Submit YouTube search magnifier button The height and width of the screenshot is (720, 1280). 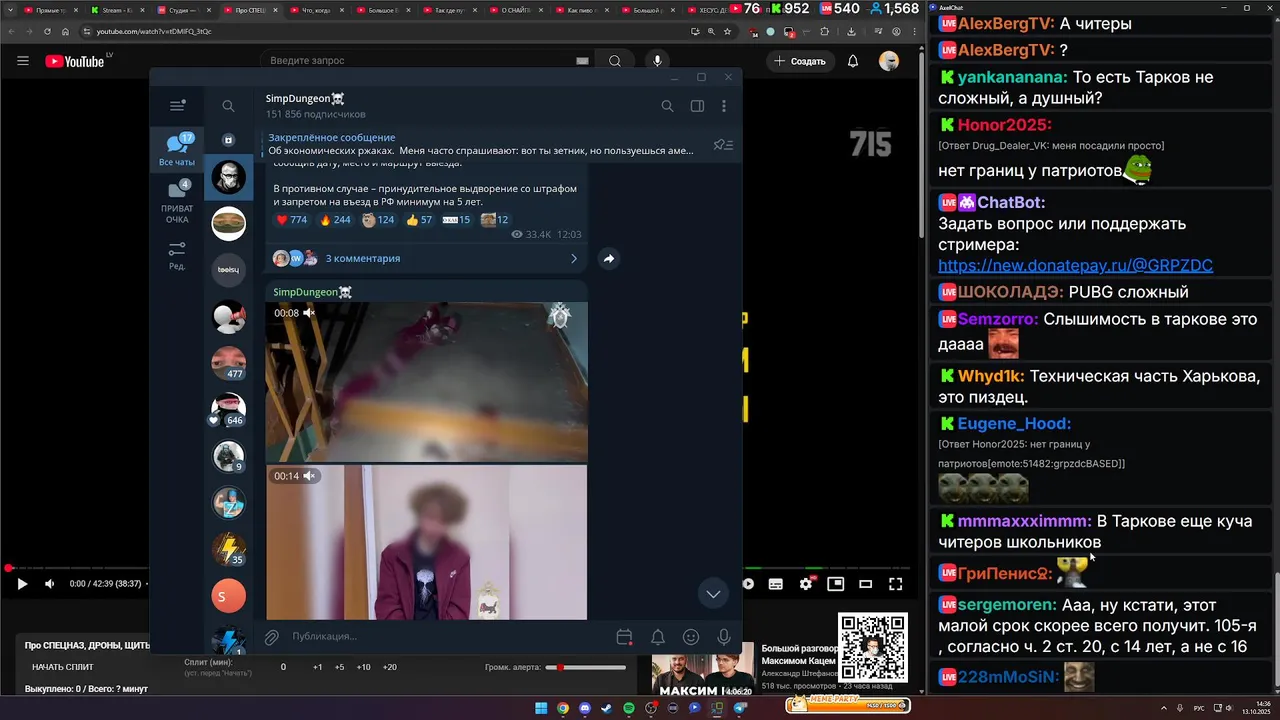(615, 61)
